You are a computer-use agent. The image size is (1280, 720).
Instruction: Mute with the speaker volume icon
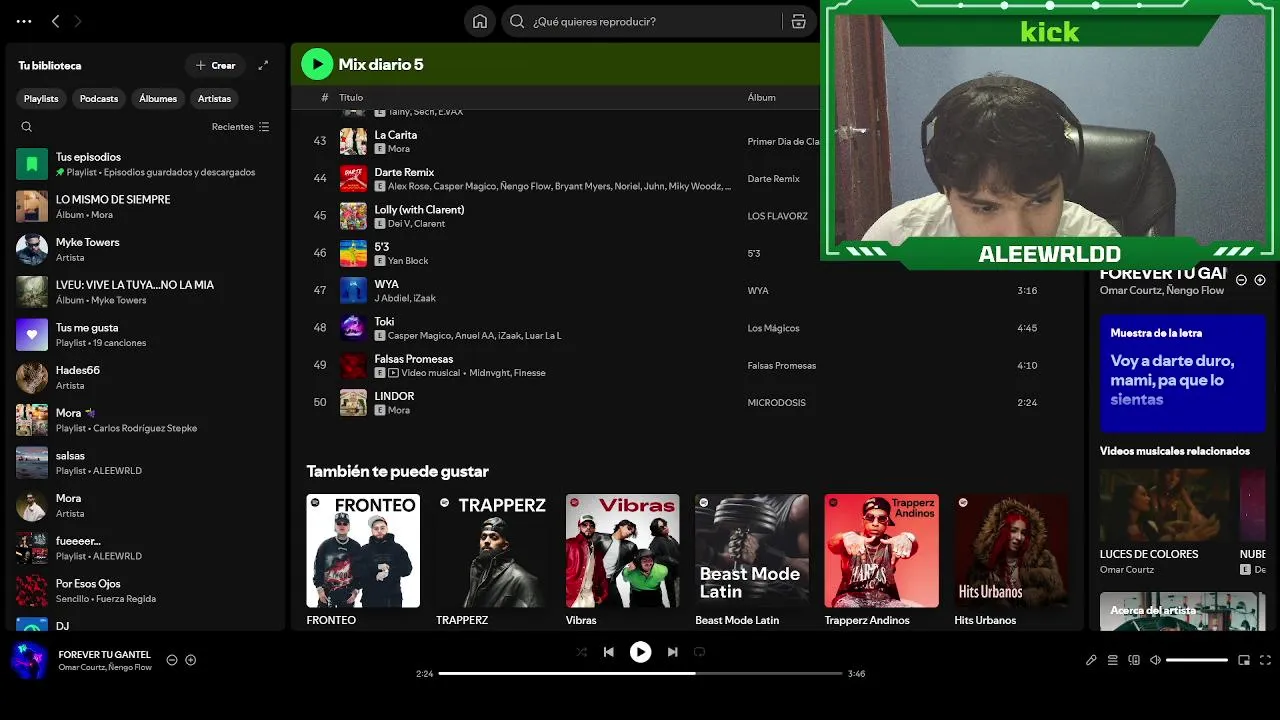1155,660
